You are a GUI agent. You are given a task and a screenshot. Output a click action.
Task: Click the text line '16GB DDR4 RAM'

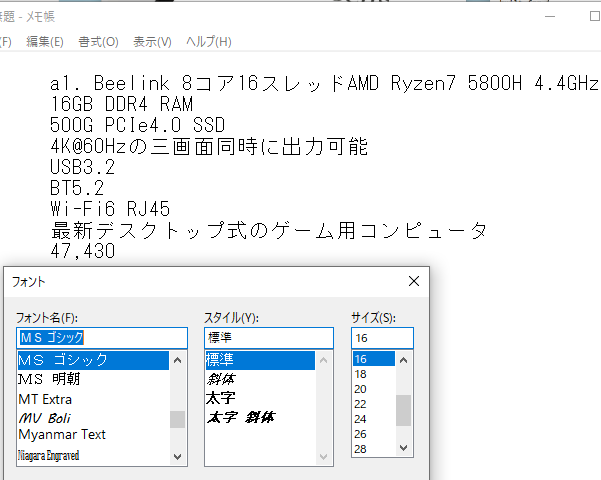(122, 104)
